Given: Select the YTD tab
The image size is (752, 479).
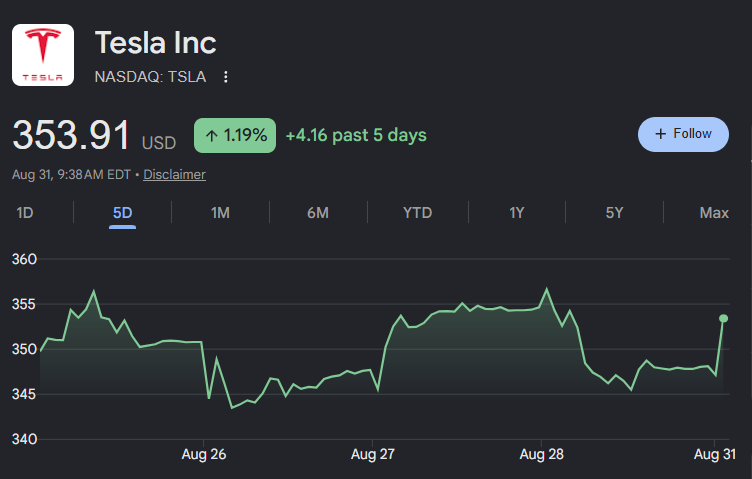Looking at the screenshot, I should tap(417, 212).
